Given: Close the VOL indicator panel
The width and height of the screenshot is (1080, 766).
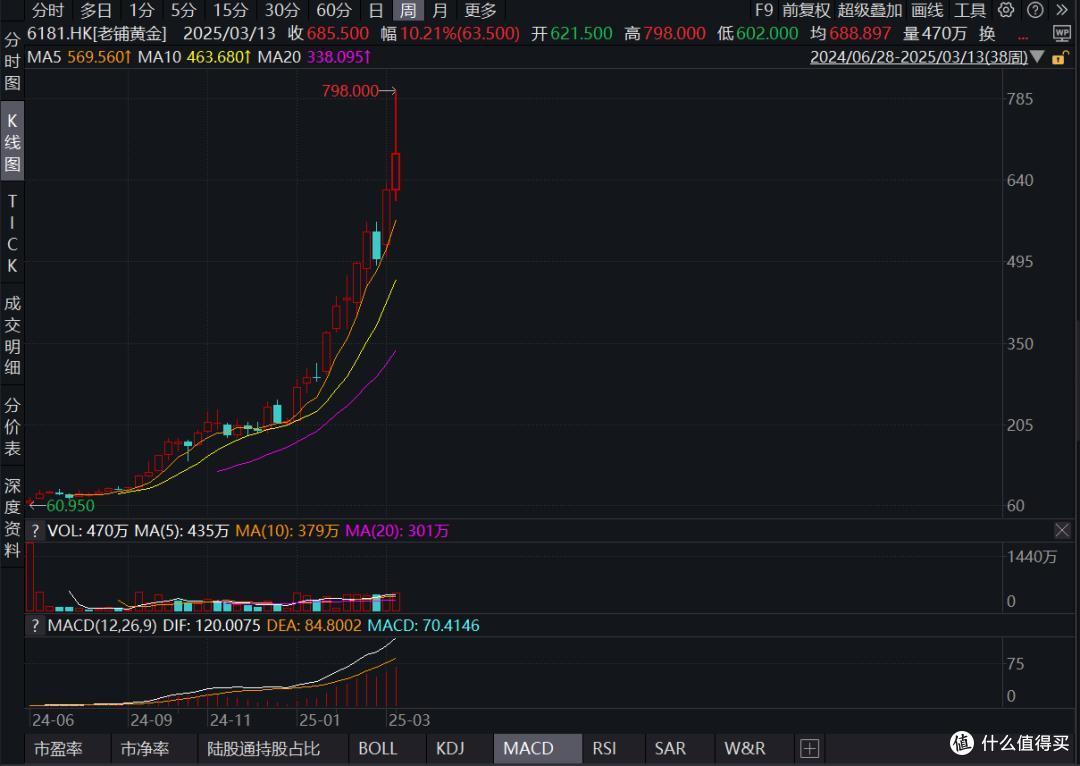Looking at the screenshot, I should pyautogui.click(x=1062, y=530).
